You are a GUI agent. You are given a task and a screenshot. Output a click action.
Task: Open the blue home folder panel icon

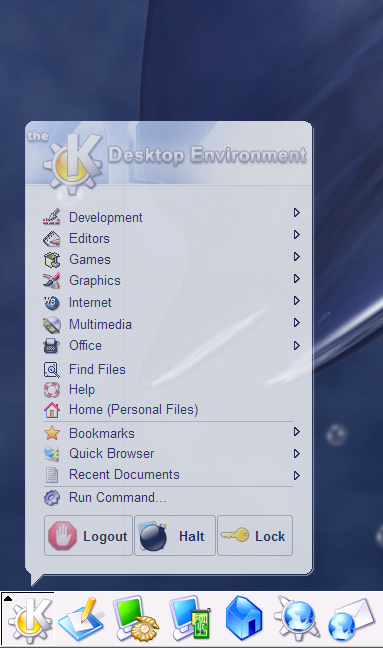244,619
